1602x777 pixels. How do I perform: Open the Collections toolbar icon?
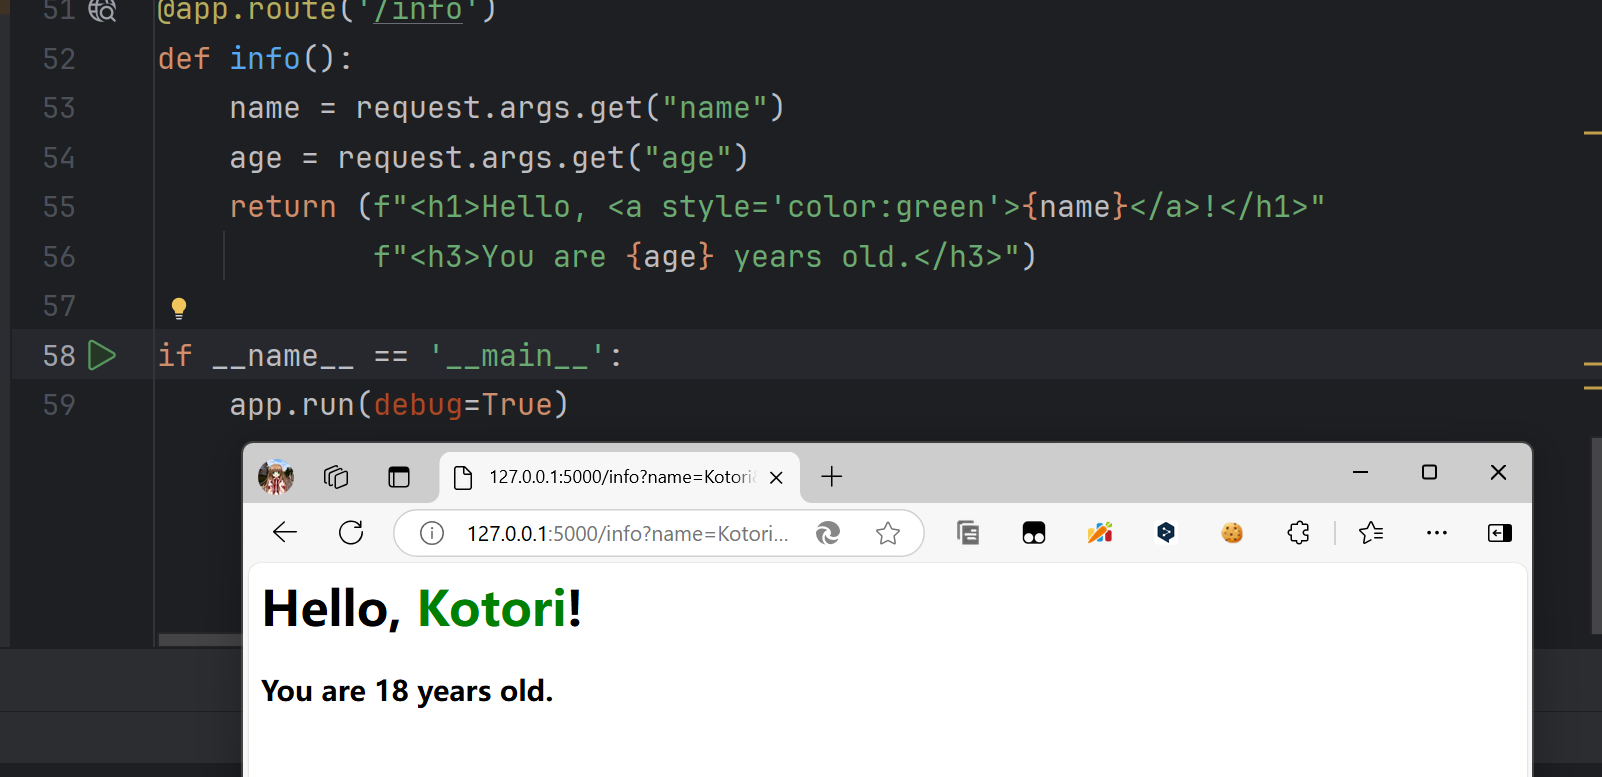click(967, 533)
